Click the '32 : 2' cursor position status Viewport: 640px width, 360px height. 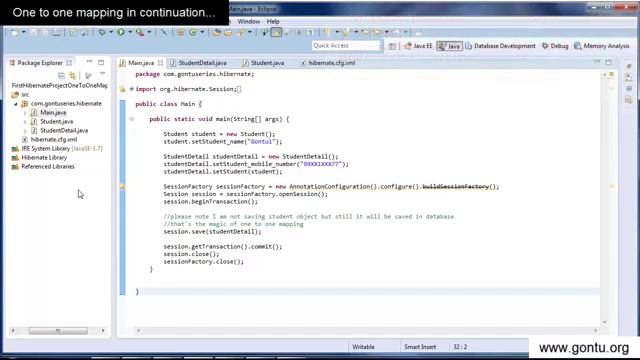pyautogui.click(x=460, y=347)
